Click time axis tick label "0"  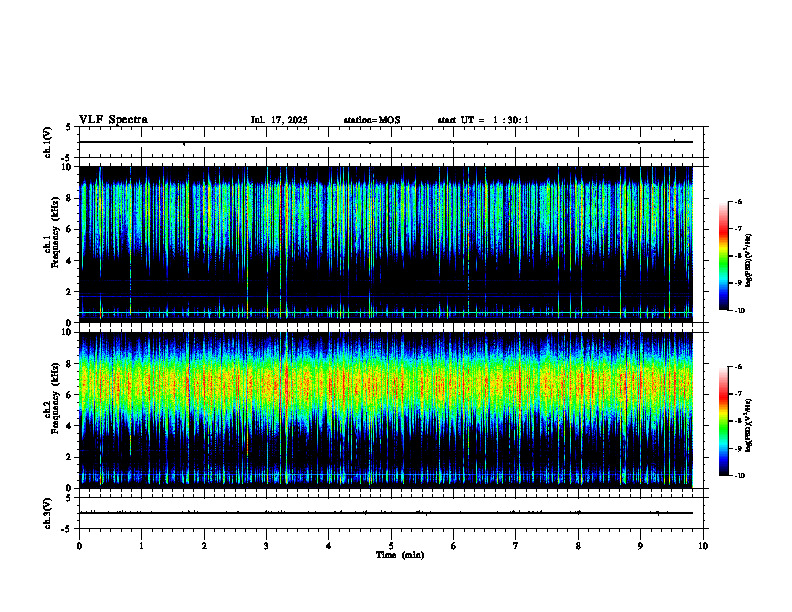point(79,546)
